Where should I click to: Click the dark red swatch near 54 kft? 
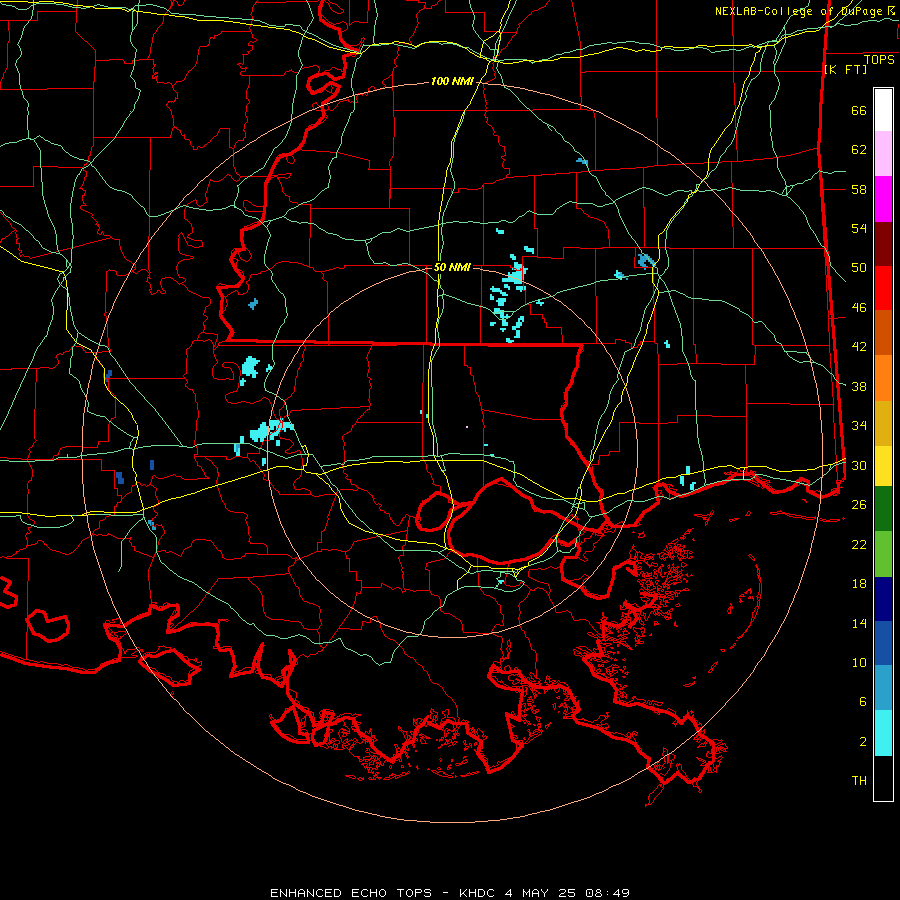coord(883,244)
